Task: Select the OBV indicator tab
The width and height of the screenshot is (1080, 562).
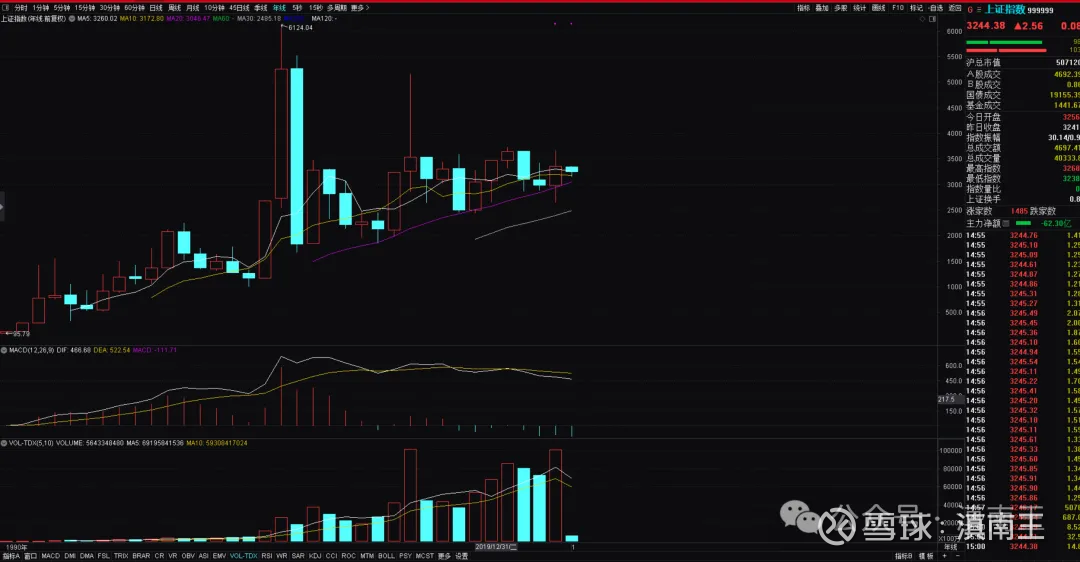Action: coord(188,556)
